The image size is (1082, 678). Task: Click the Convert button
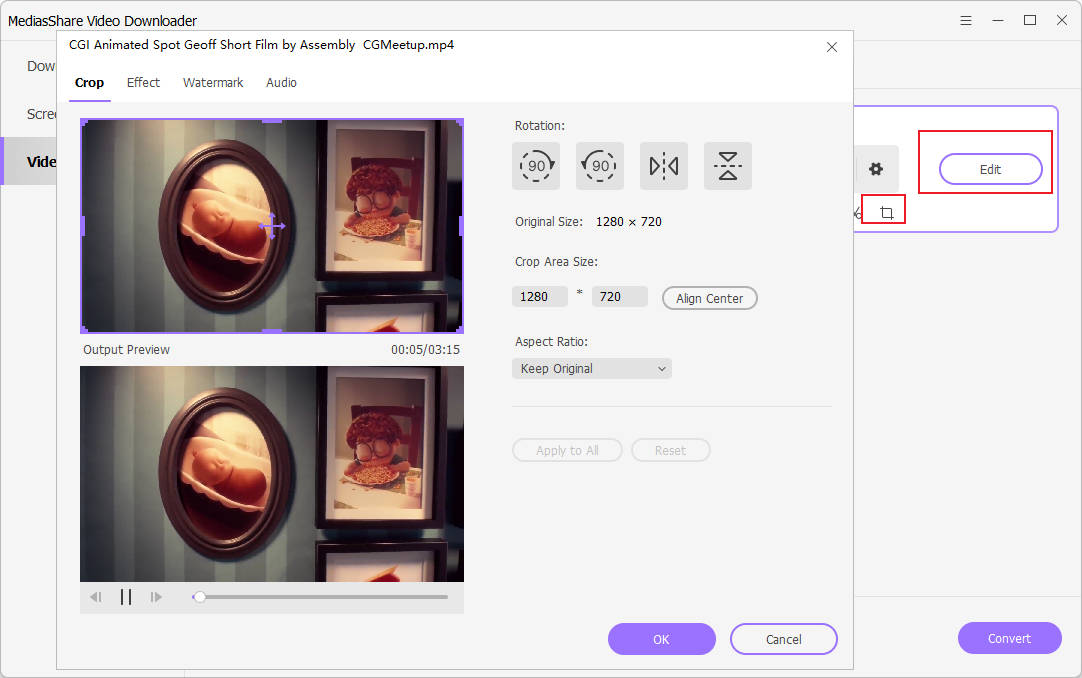coord(1009,638)
